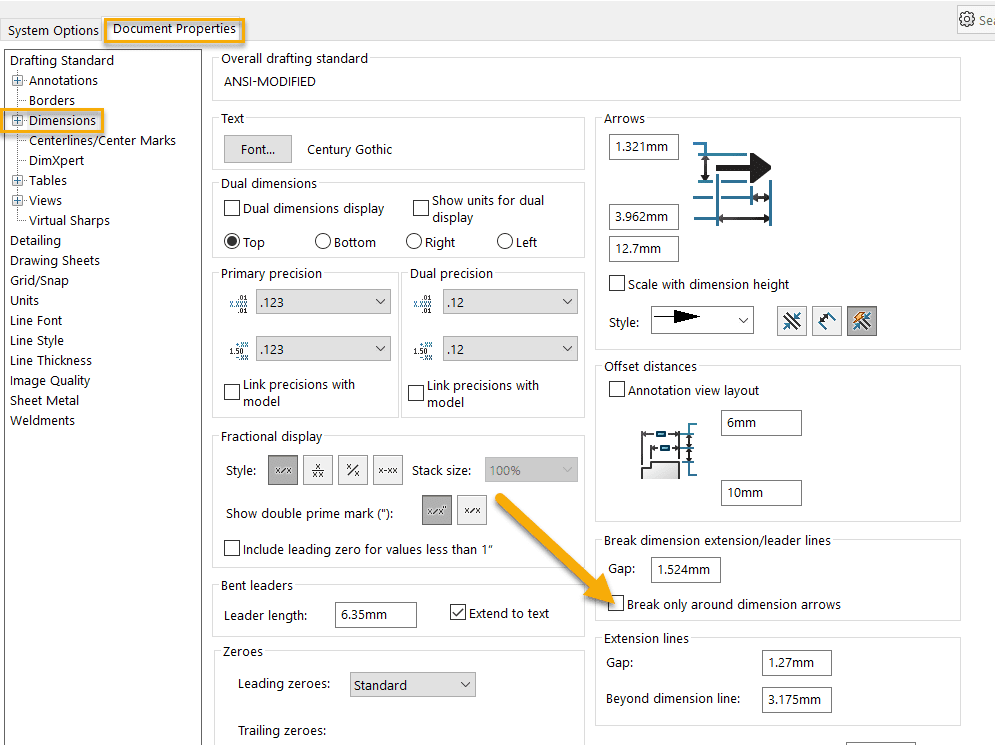Enable Scale with dimension height

617,283
